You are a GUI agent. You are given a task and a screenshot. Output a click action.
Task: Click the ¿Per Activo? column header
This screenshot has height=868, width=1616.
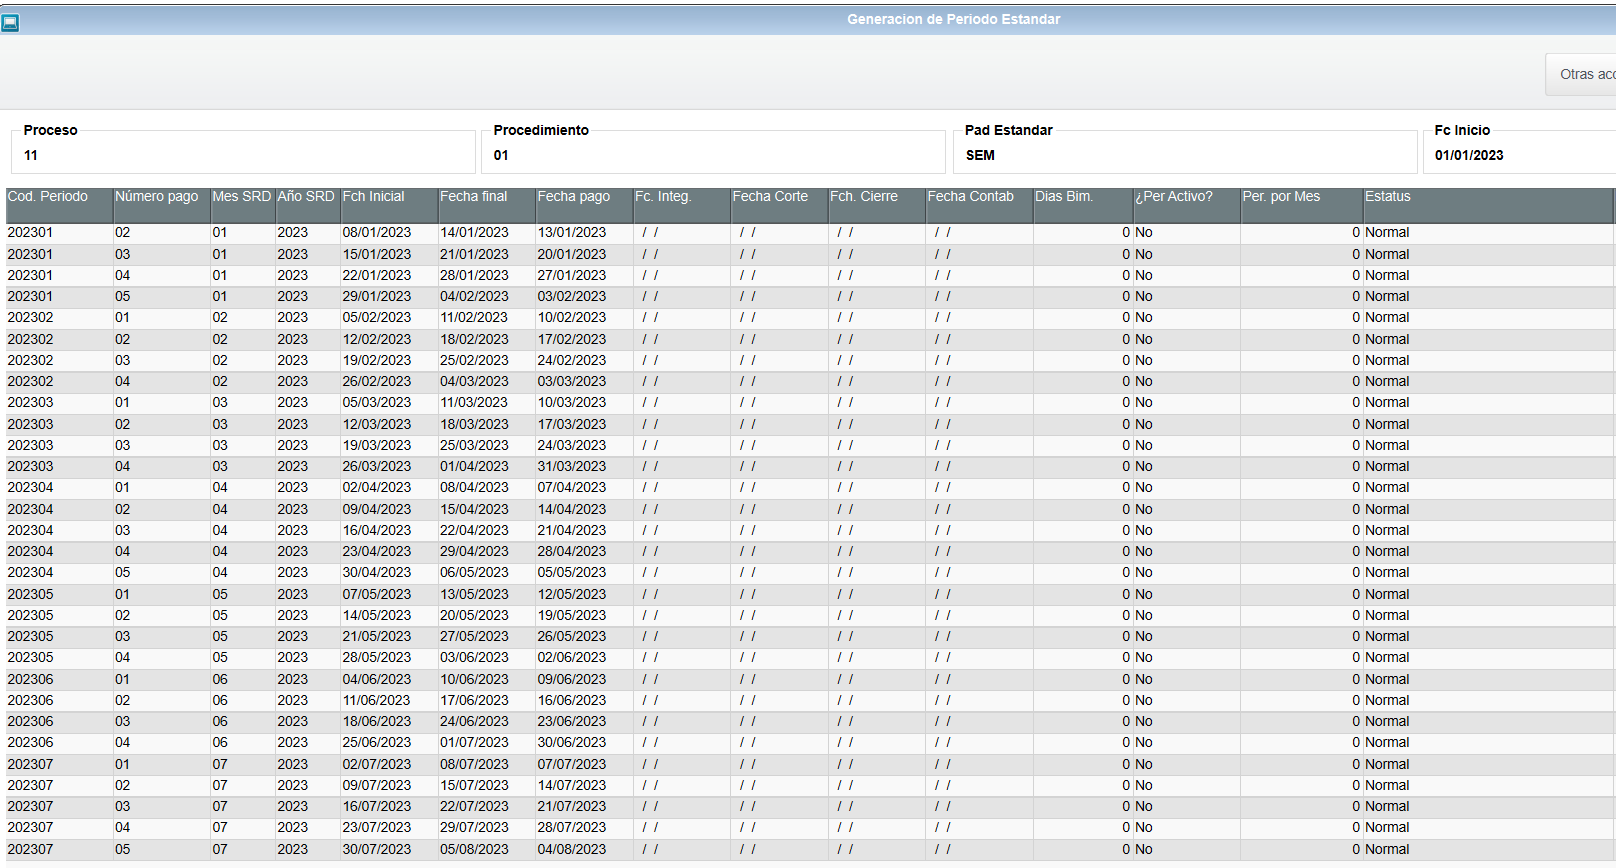point(1186,205)
